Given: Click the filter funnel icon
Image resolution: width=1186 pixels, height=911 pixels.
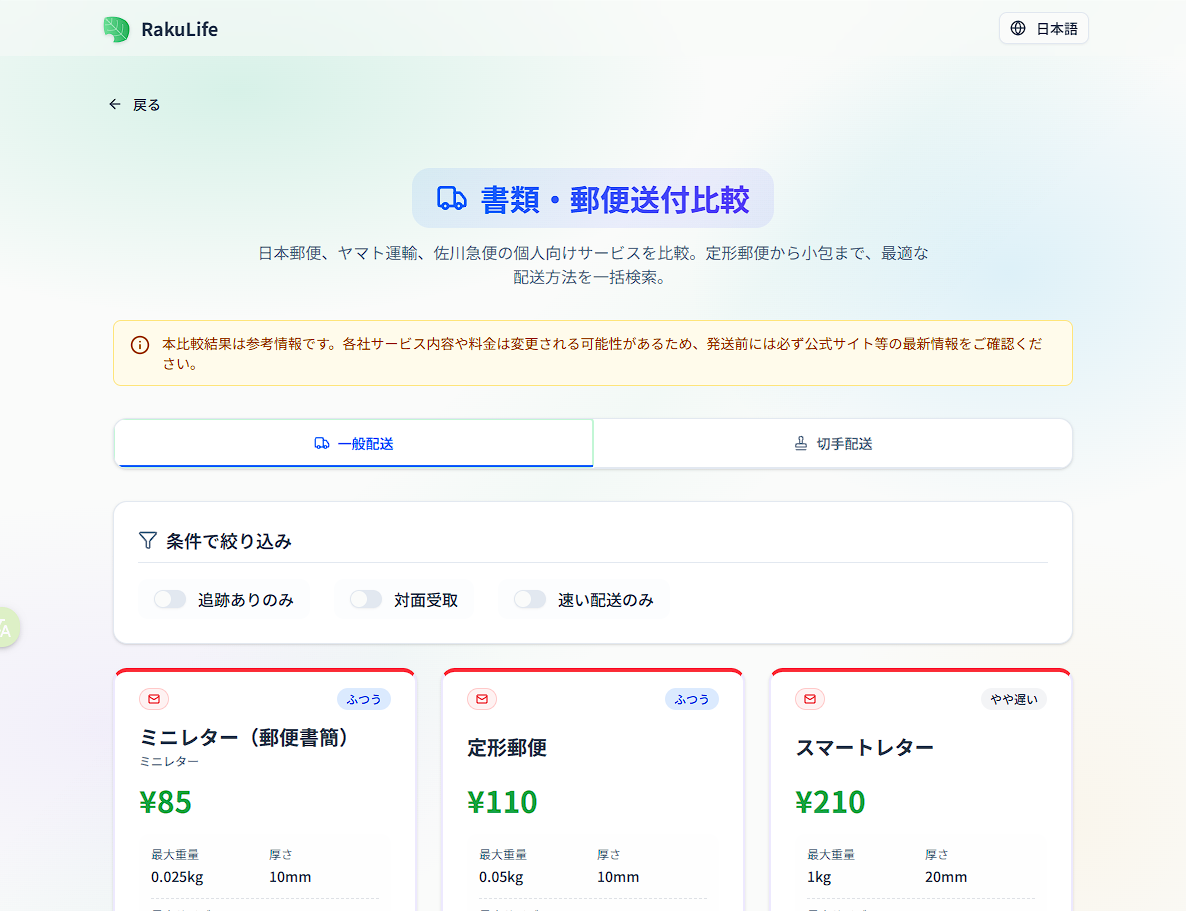Looking at the screenshot, I should [x=148, y=541].
